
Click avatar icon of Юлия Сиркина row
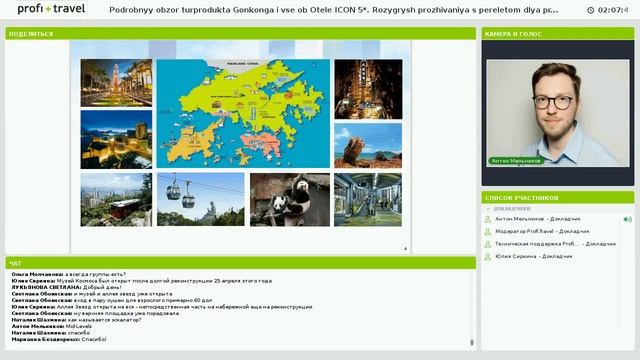pos(487,256)
